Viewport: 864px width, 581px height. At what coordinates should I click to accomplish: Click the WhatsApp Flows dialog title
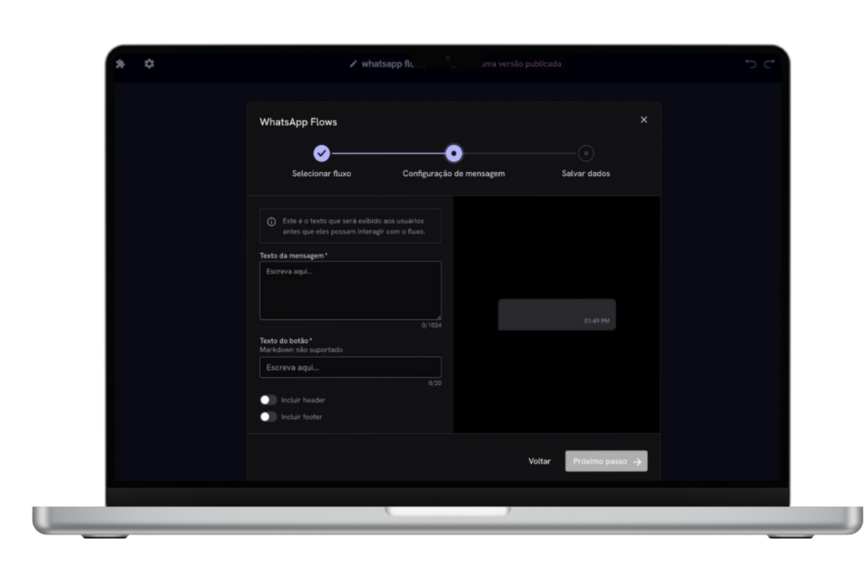(298, 122)
